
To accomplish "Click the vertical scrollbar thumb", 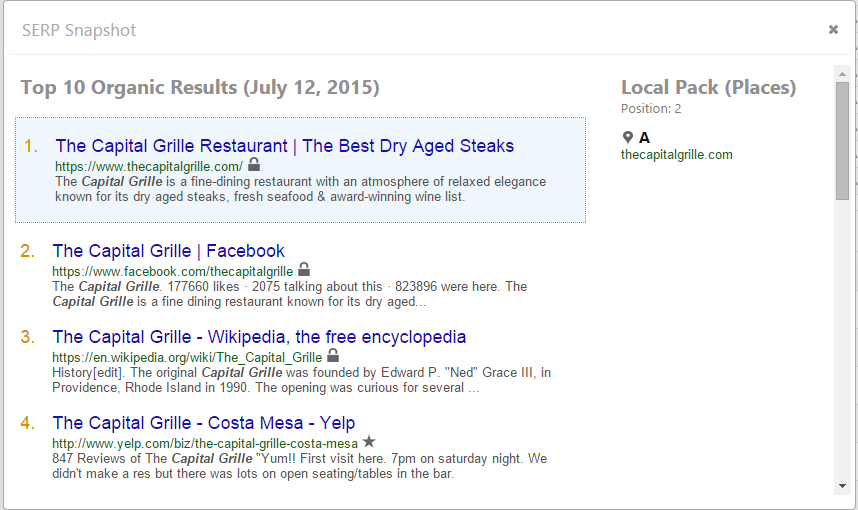I will pyautogui.click(x=842, y=140).
